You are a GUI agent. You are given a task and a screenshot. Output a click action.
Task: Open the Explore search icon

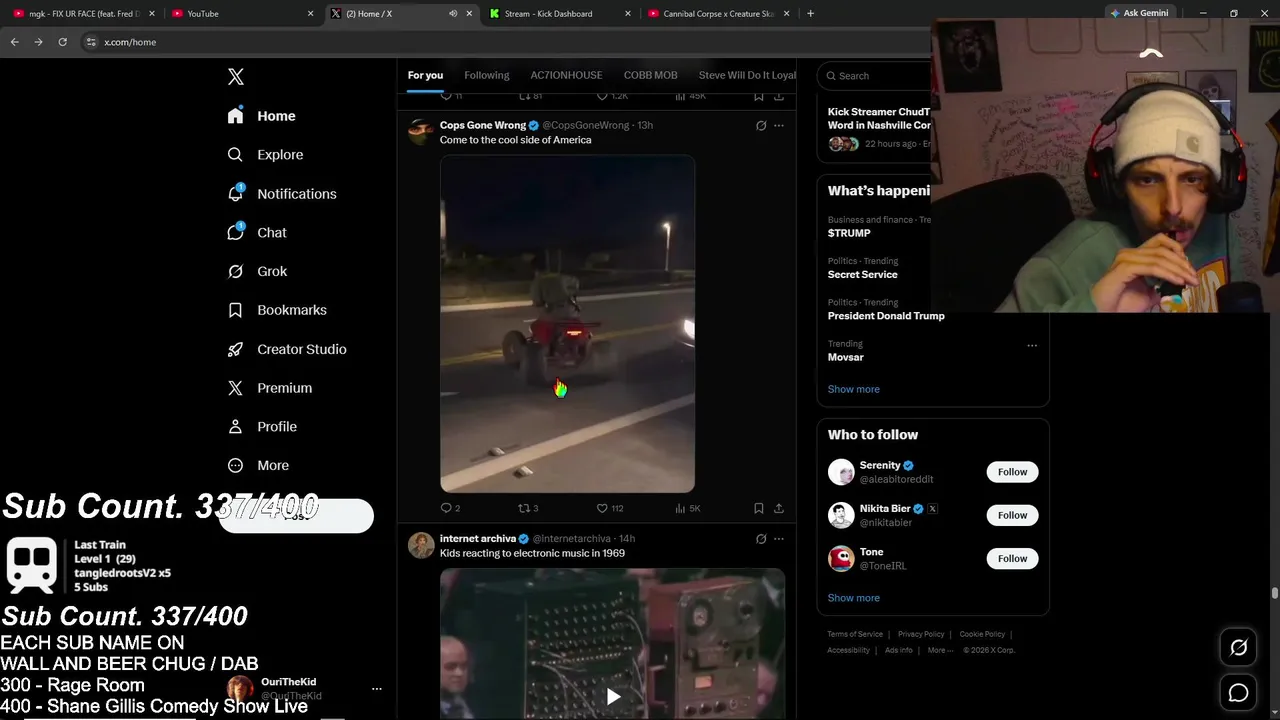235,155
